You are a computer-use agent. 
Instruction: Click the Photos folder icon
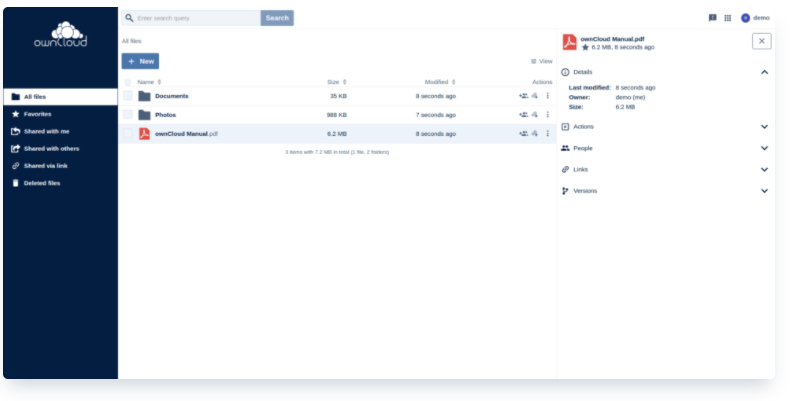coord(145,115)
